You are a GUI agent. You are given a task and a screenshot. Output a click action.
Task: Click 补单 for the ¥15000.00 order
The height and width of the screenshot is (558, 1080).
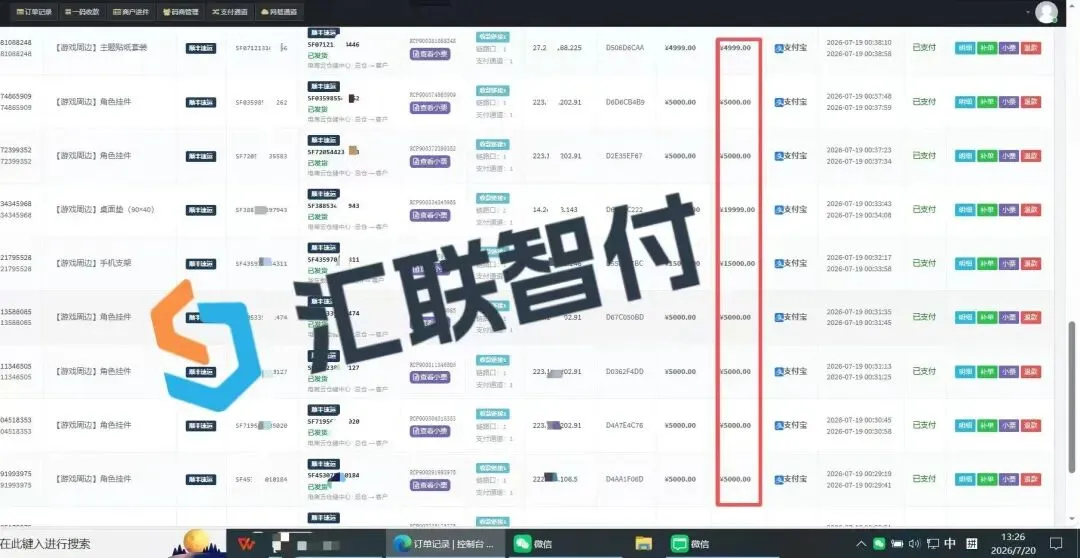(x=987, y=263)
